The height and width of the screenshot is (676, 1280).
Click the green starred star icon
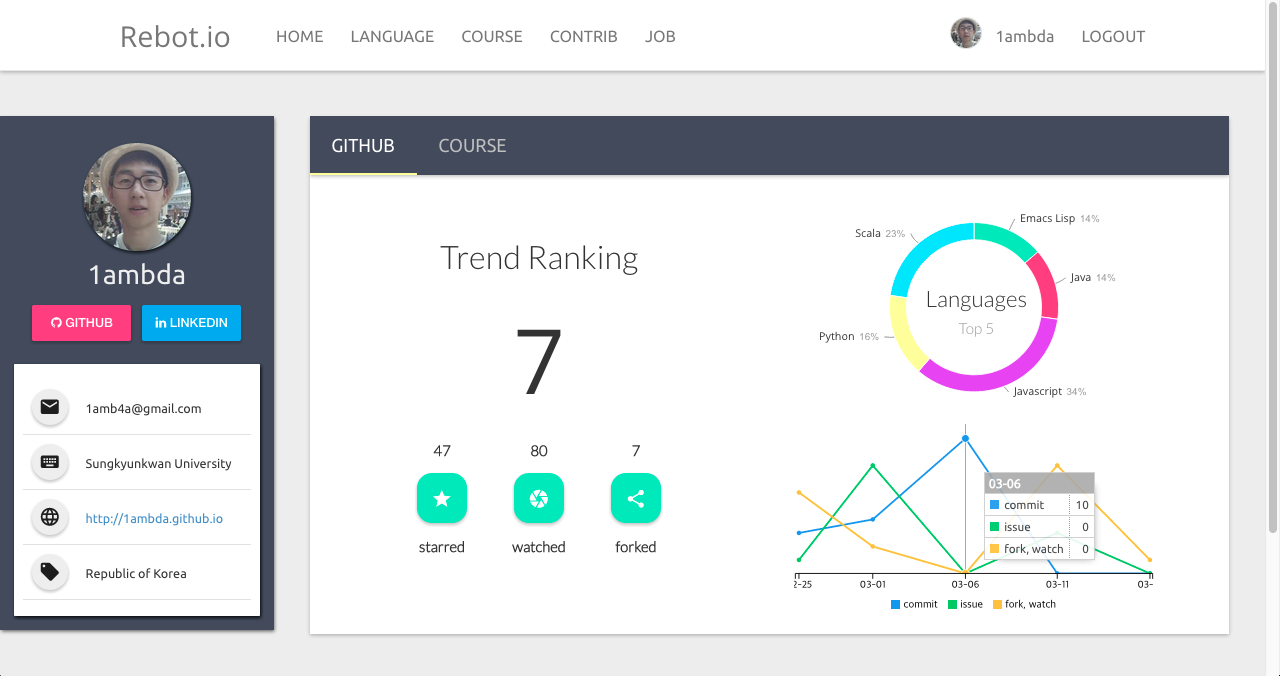[442, 498]
